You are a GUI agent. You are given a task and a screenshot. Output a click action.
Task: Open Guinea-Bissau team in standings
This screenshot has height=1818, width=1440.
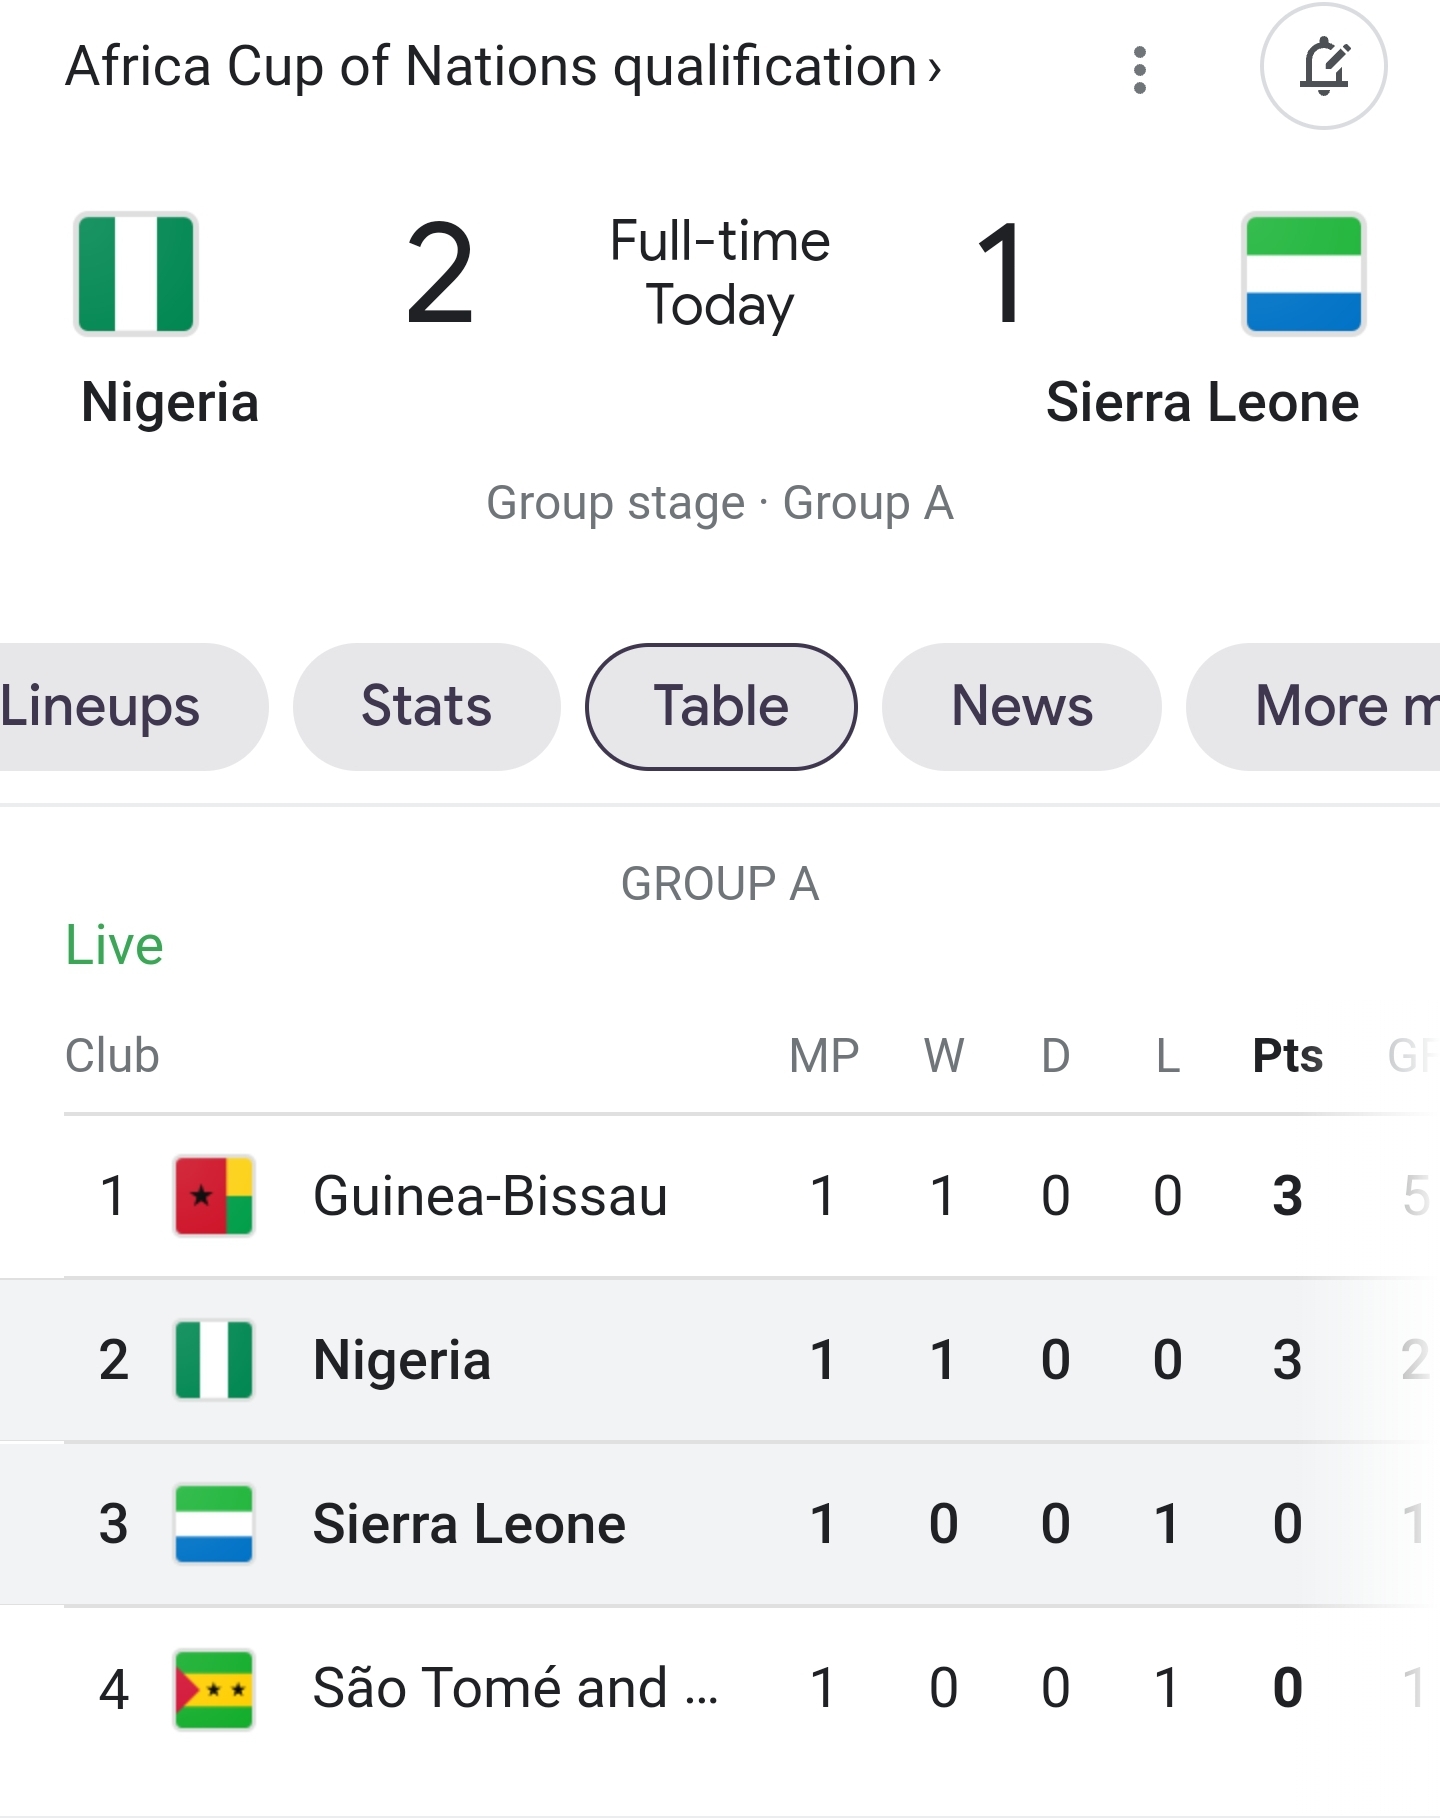[490, 1196]
